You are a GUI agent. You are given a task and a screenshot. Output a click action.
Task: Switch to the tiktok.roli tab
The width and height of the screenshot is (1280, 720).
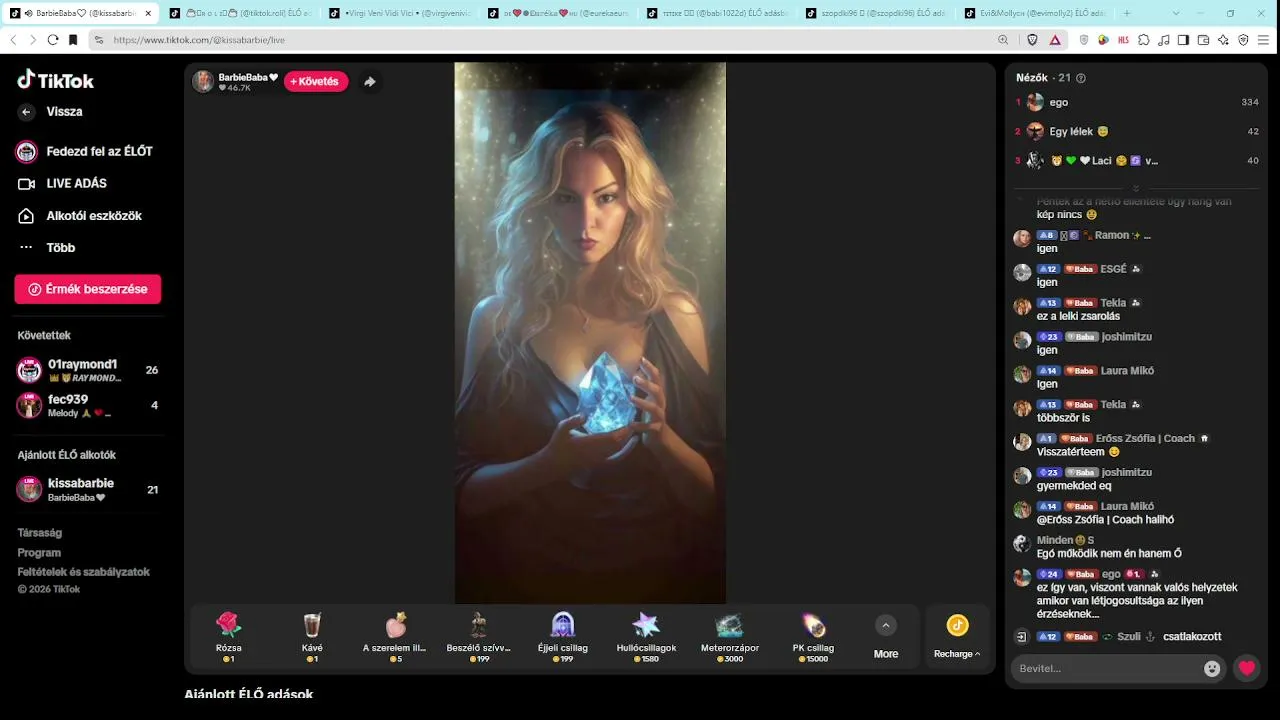(239, 13)
